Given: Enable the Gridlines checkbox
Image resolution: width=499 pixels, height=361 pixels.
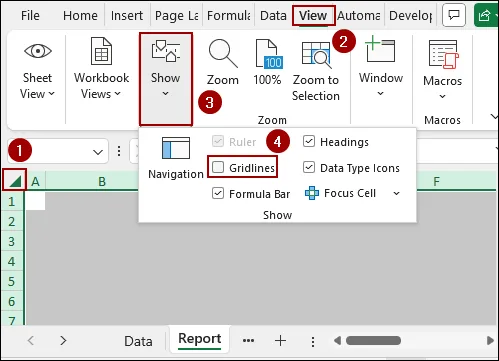Looking at the screenshot, I should pyautogui.click(x=218, y=167).
